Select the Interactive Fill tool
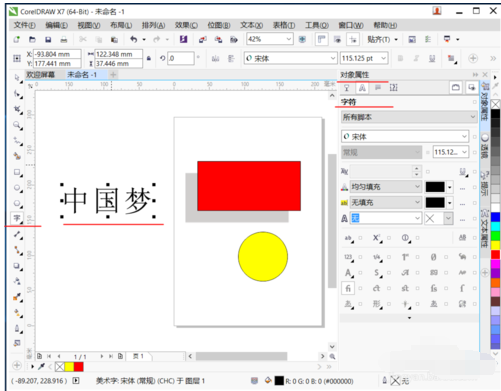The image size is (501, 391). (x=17, y=313)
